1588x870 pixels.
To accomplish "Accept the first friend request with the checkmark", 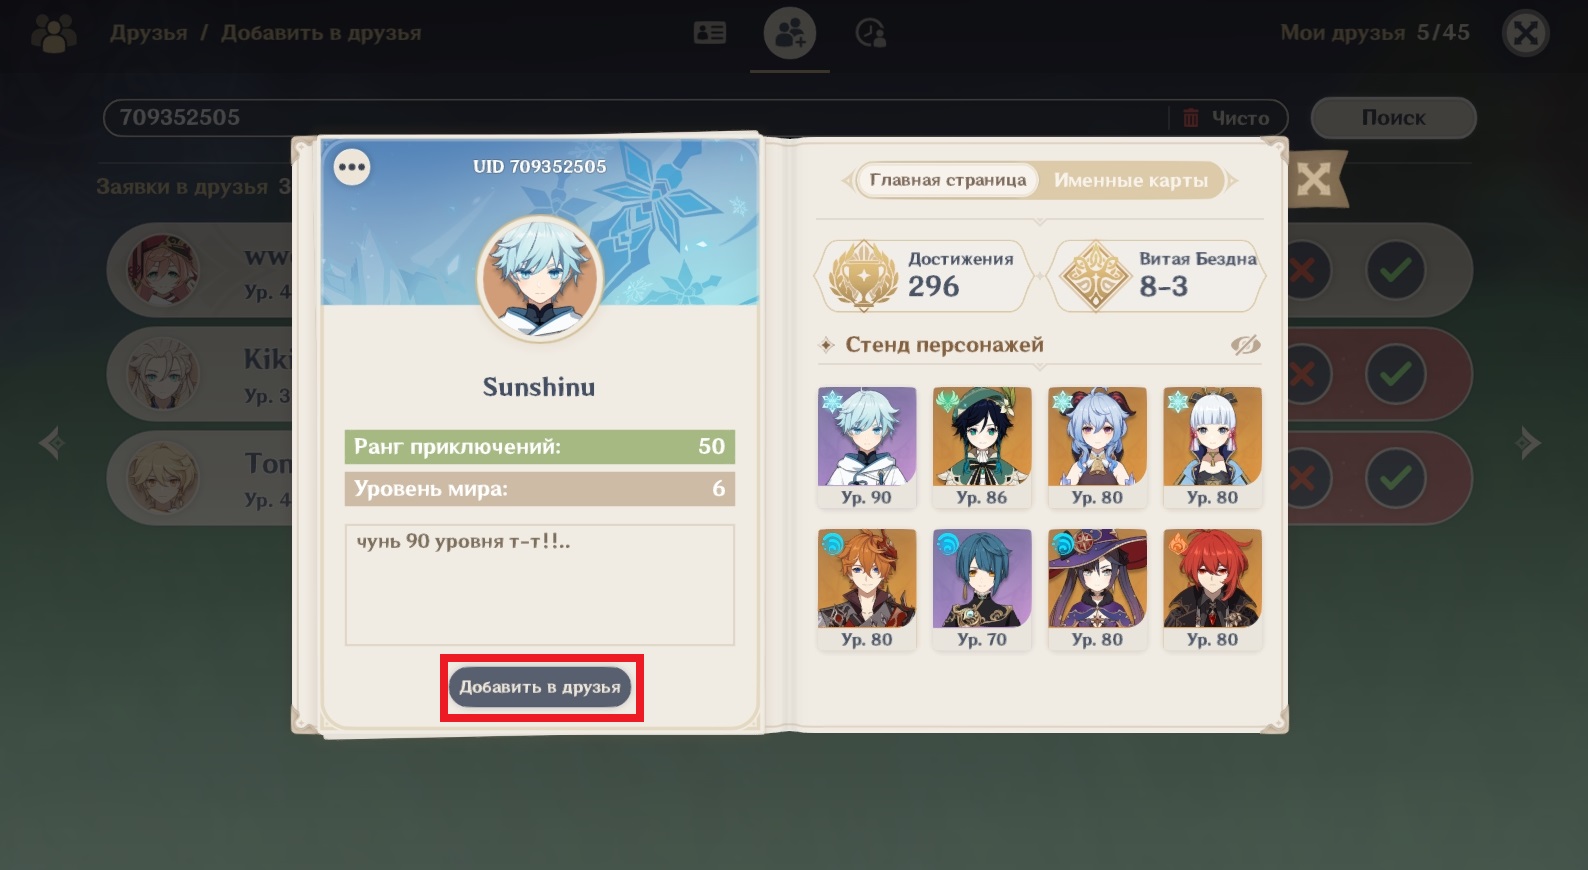I will (1395, 270).
